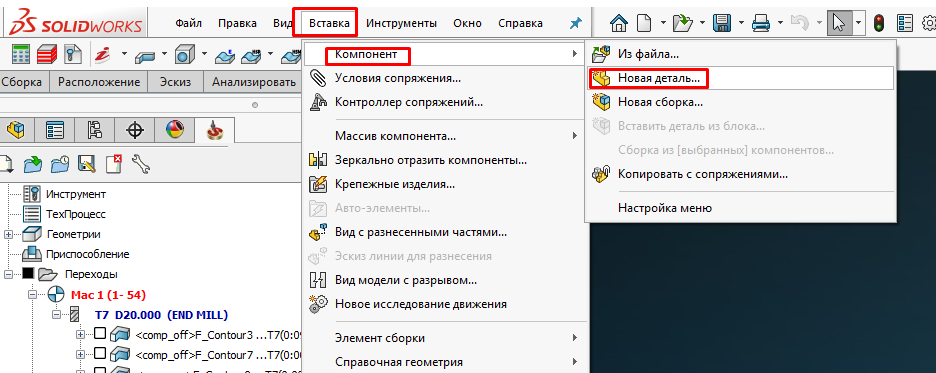The height and width of the screenshot is (373, 936).
Task: Select Зеркально отразить компоненты... item
Action: pyautogui.click(x=444, y=161)
